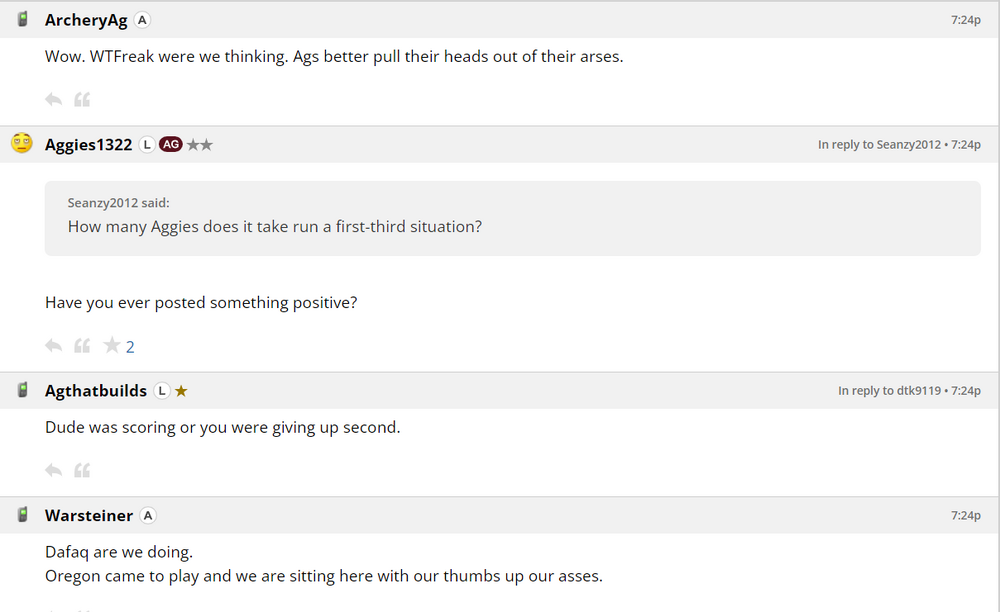The image size is (1000, 612).
Task: Click "In reply to Seanzy2012" link
Action: [x=879, y=145]
